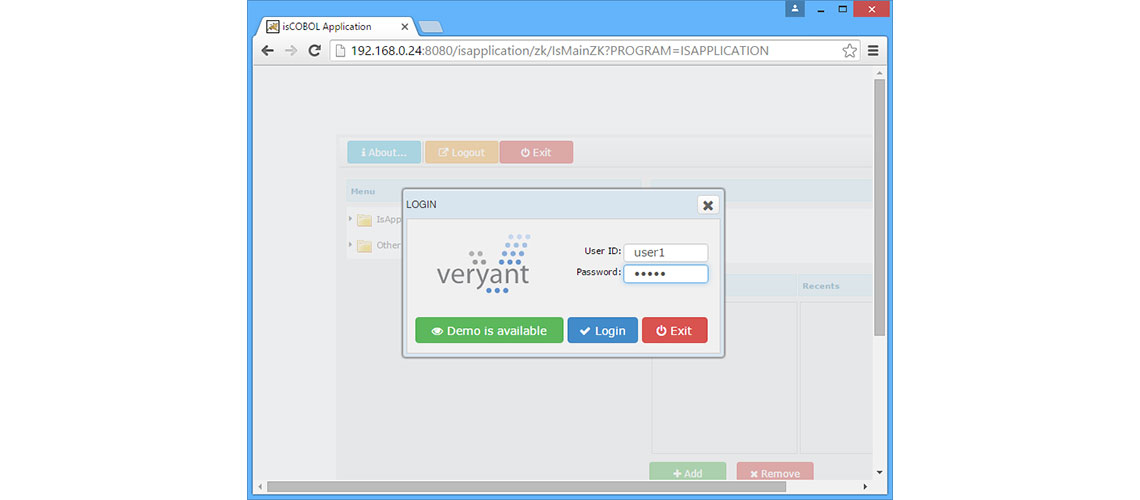Minimize the Chrome window
Viewport: 1140px width, 500px height.
(820, 9)
